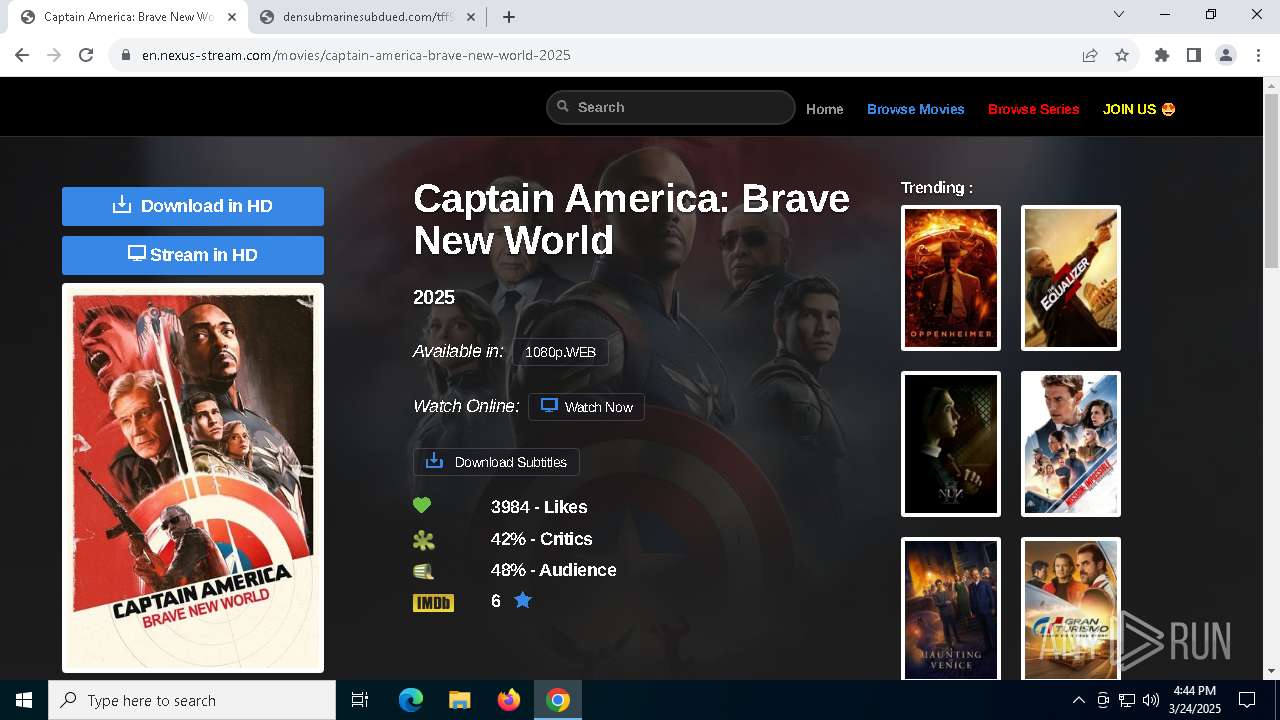Go back with the browser back arrow
This screenshot has height=720, width=1280.
[x=22, y=55]
